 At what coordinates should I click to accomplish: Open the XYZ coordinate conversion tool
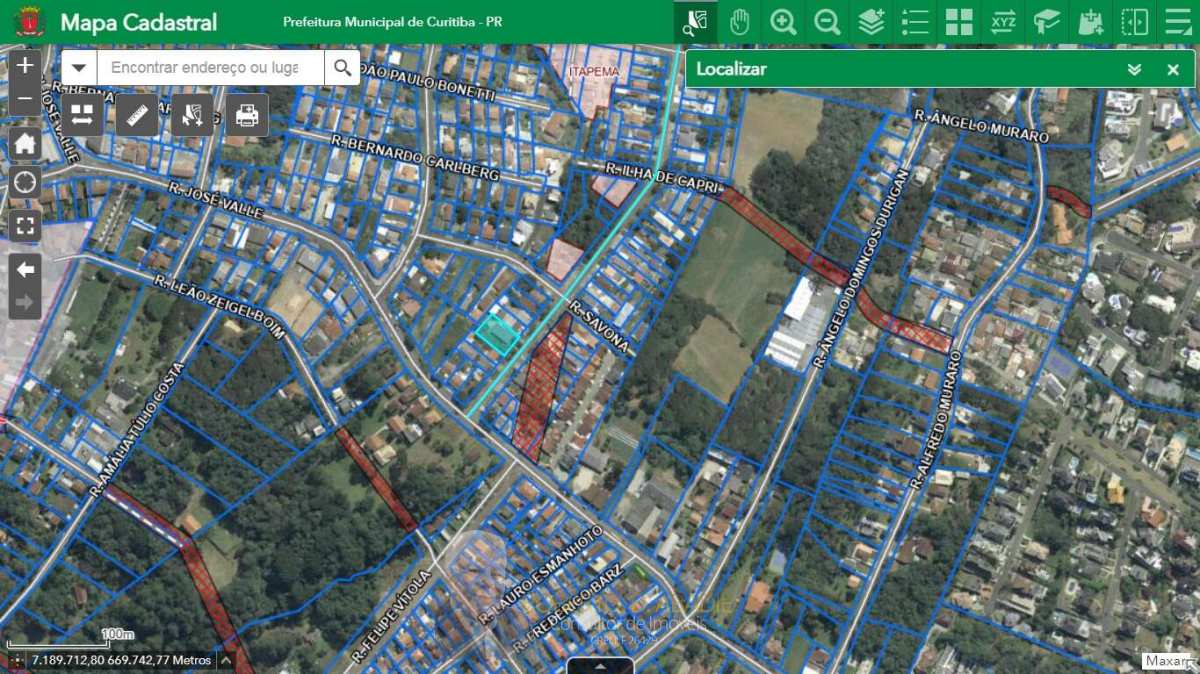[1003, 22]
